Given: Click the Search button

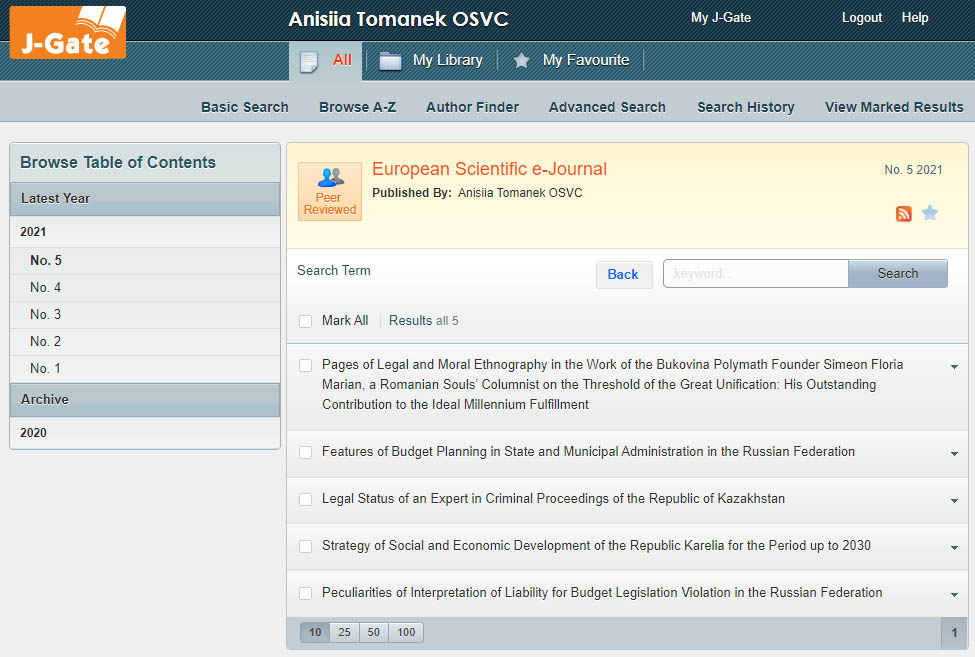Looking at the screenshot, I should [897, 274].
